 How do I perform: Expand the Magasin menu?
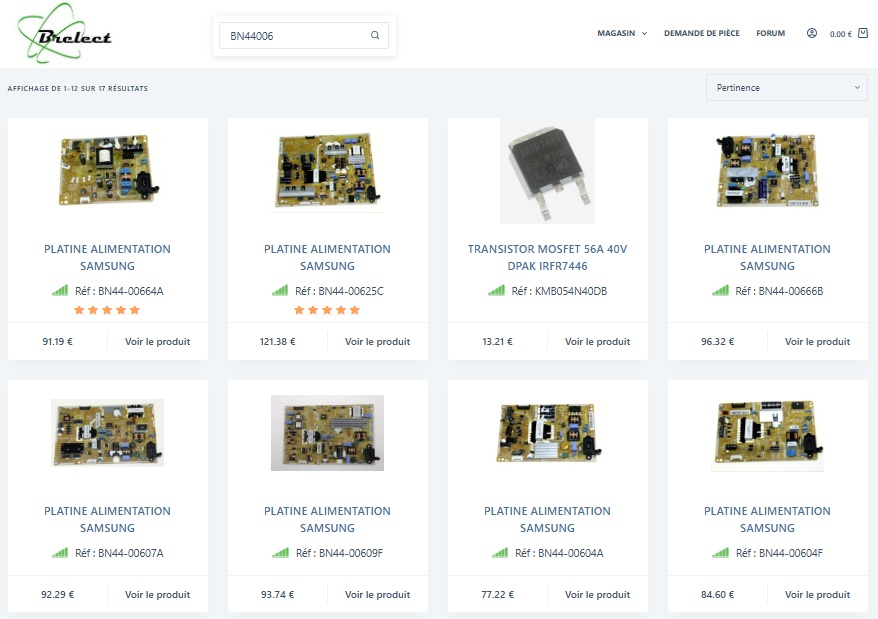tap(622, 33)
